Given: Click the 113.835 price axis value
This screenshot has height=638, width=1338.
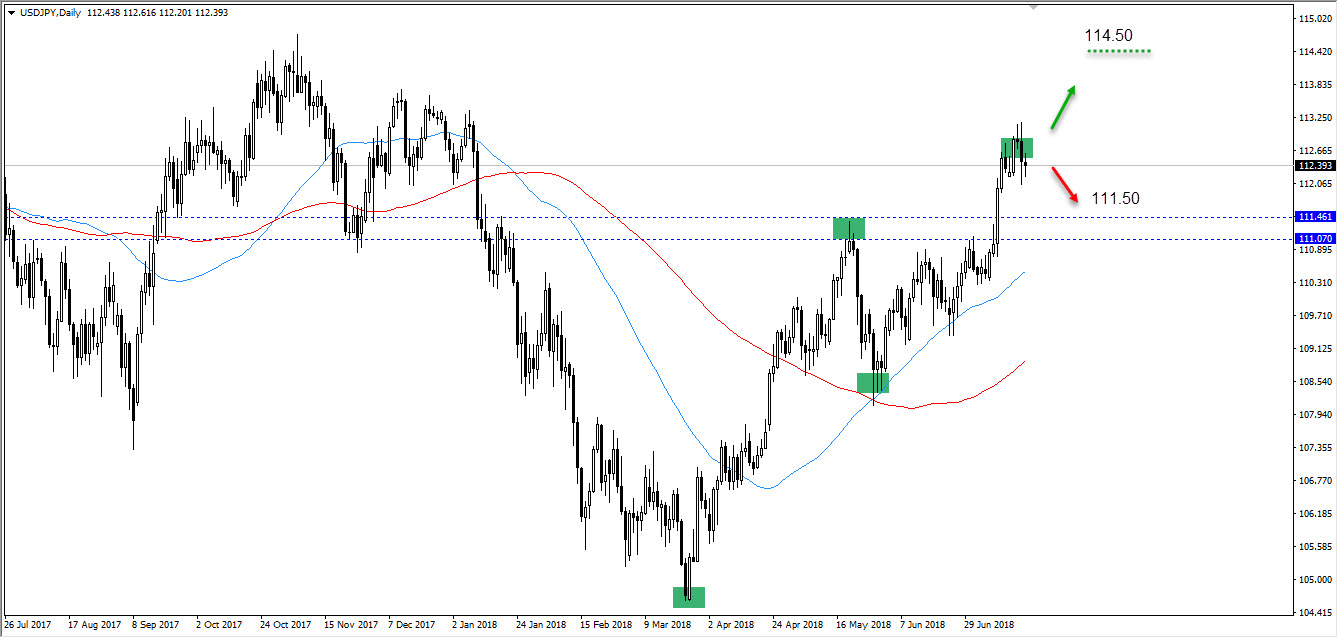Looking at the screenshot, I should (1313, 85).
